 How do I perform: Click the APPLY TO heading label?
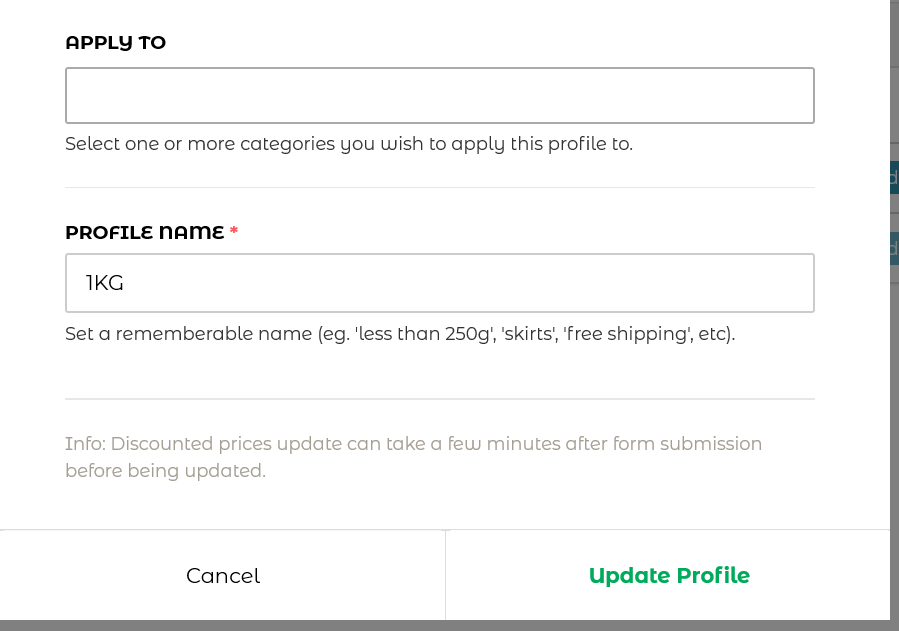115,43
